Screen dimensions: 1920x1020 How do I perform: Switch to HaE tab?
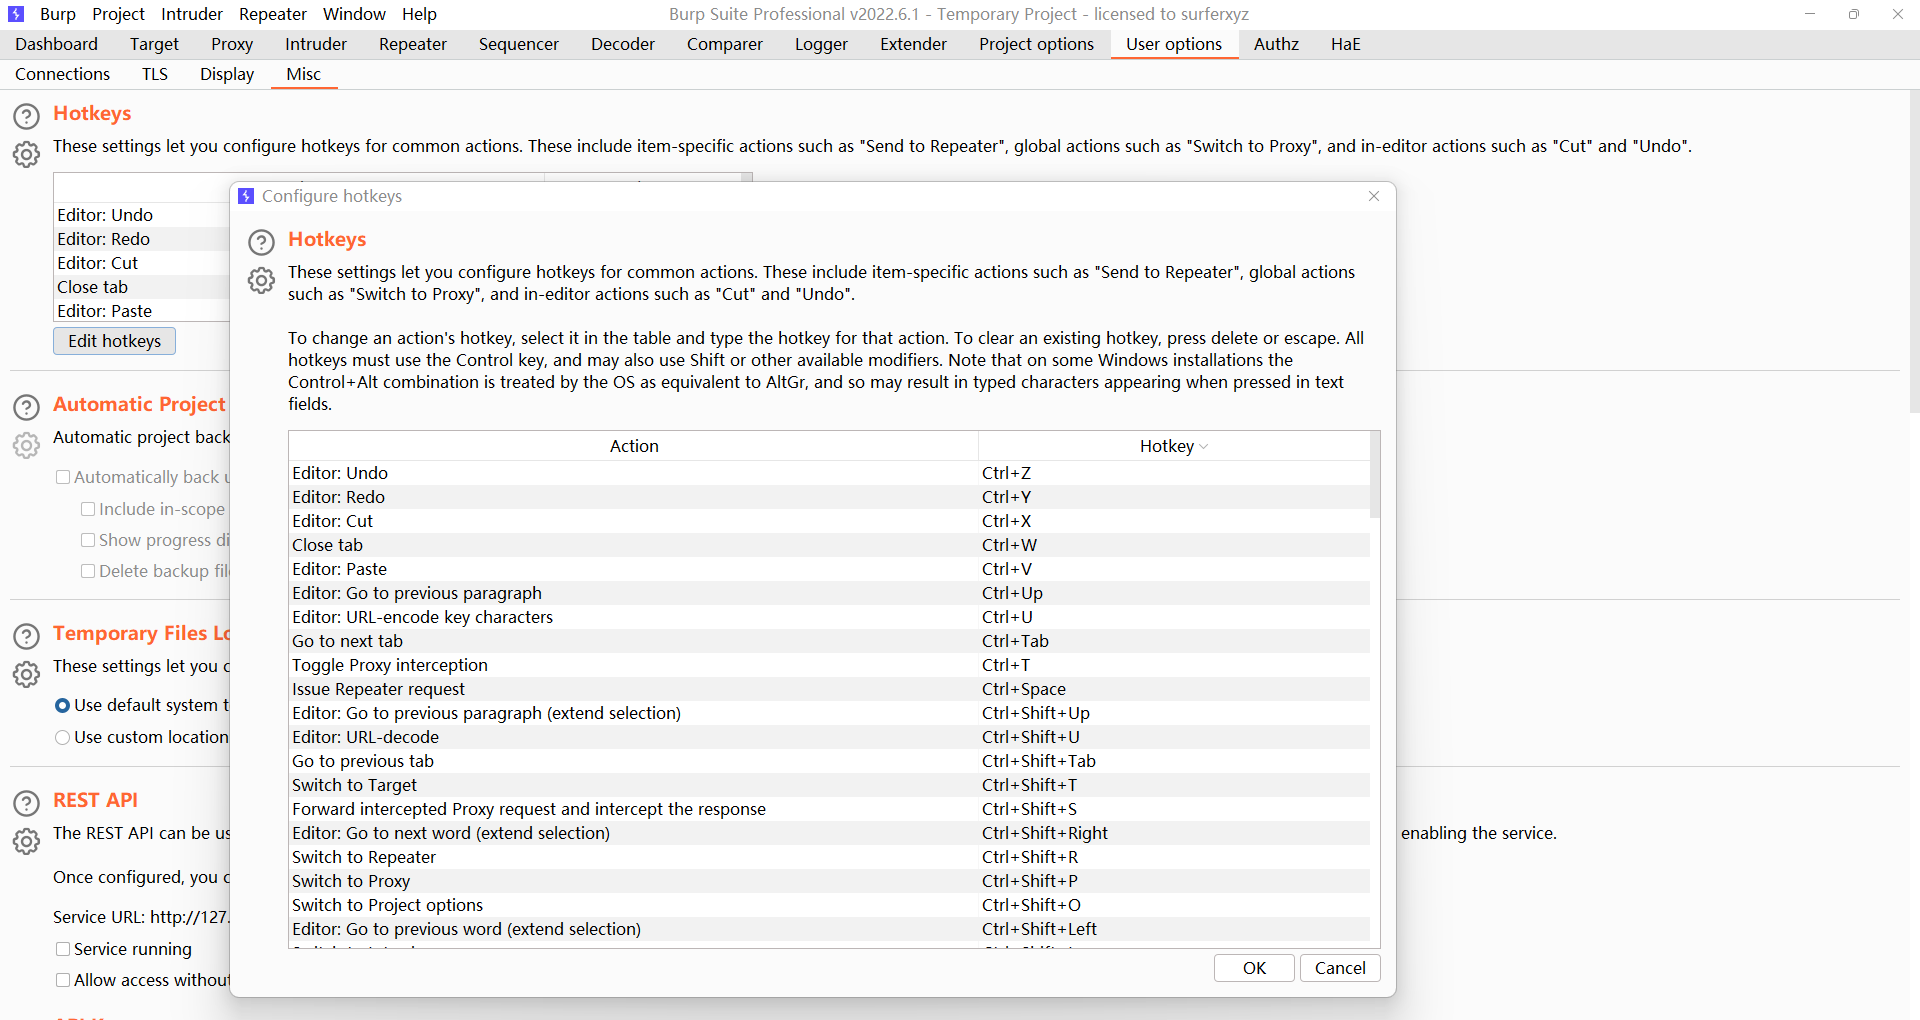coord(1345,44)
